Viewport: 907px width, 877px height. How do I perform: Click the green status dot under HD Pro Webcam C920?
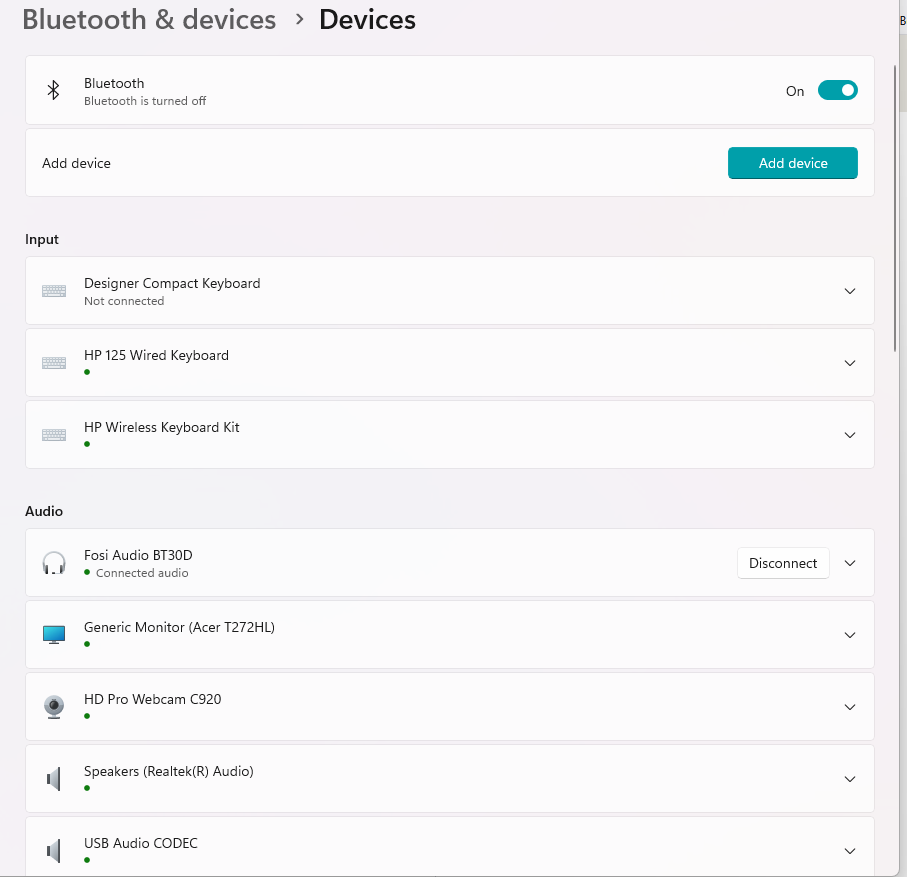[x=87, y=716]
